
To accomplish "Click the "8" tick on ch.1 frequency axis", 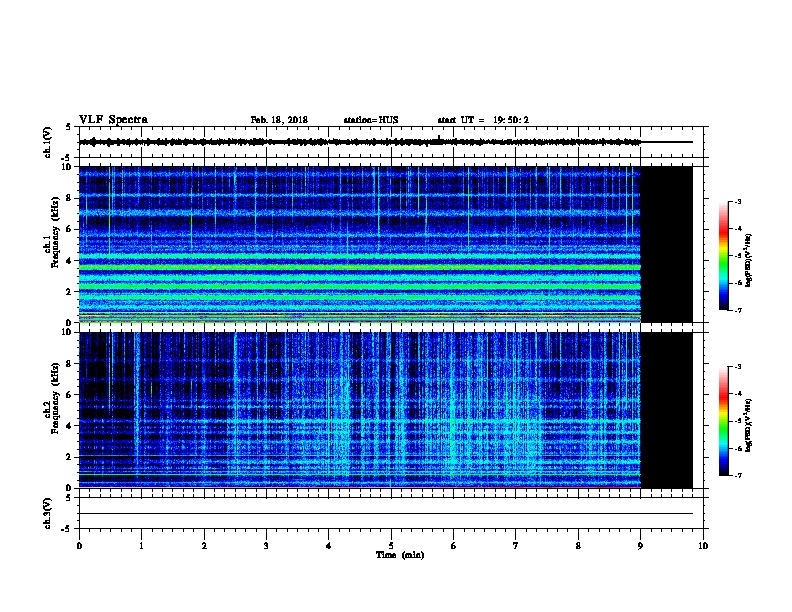I will [69, 198].
